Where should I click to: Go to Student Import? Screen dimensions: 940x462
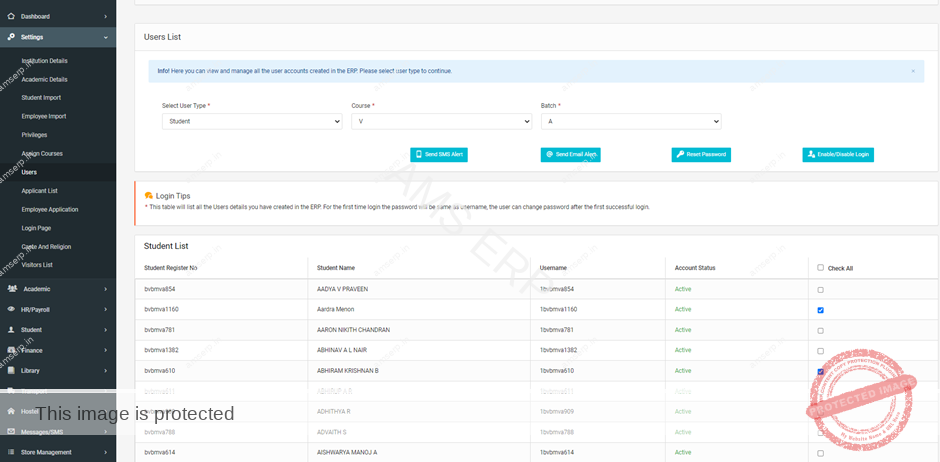(41, 98)
